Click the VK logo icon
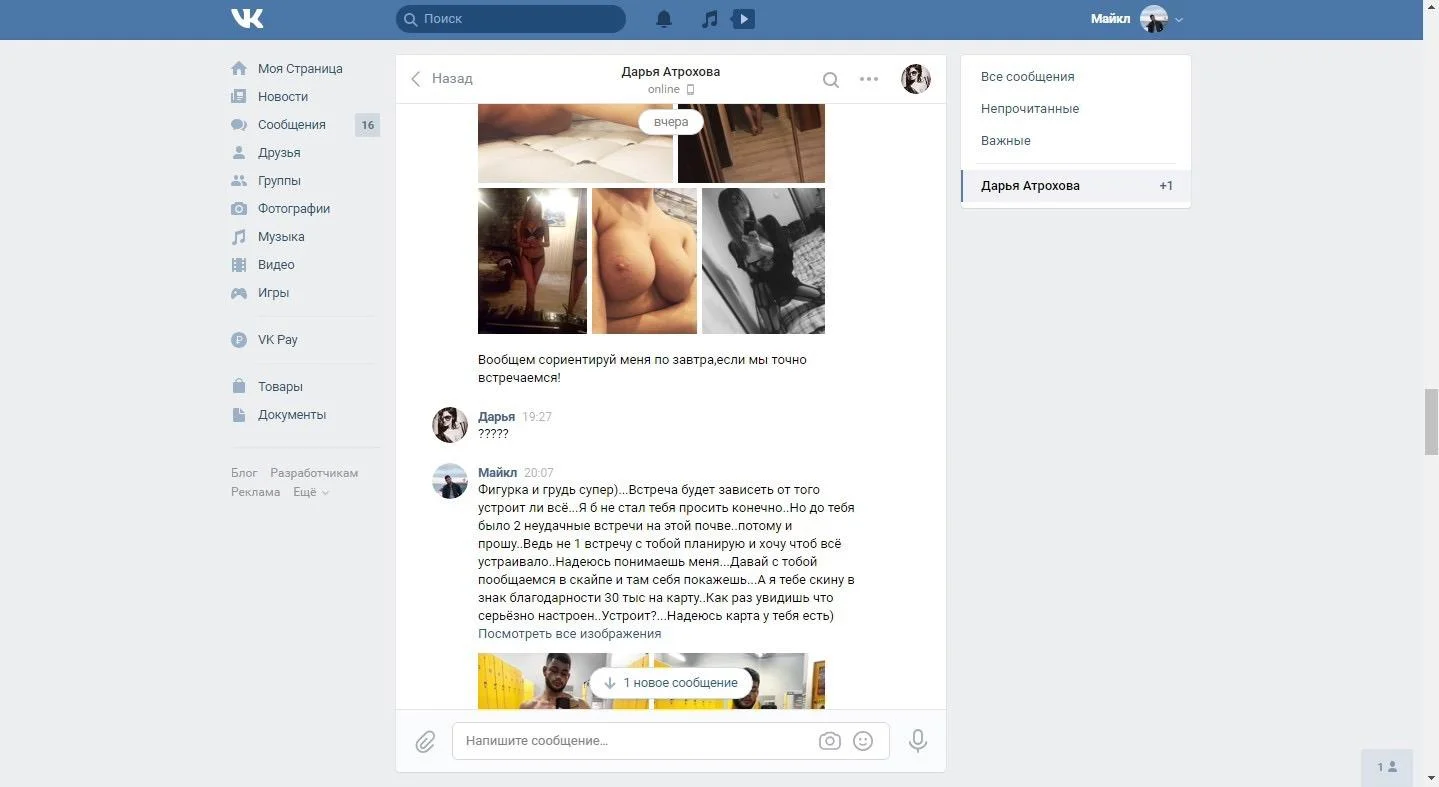This screenshot has width=1439, height=787. click(247, 19)
